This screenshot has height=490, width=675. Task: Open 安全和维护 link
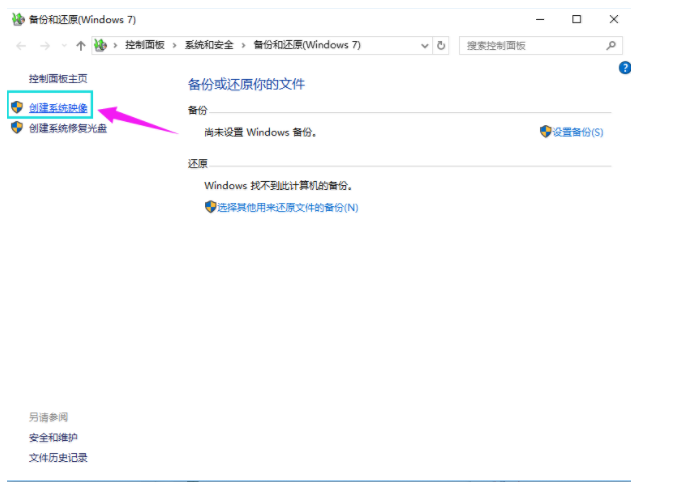(x=53, y=437)
